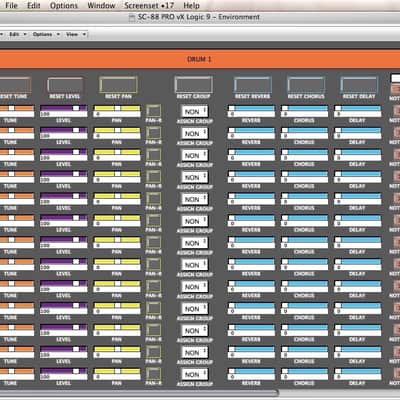The height and width of the screenshot is (400, 400).
Task: Click the bottom row's blue CHORUS slider
Action: 304,374
